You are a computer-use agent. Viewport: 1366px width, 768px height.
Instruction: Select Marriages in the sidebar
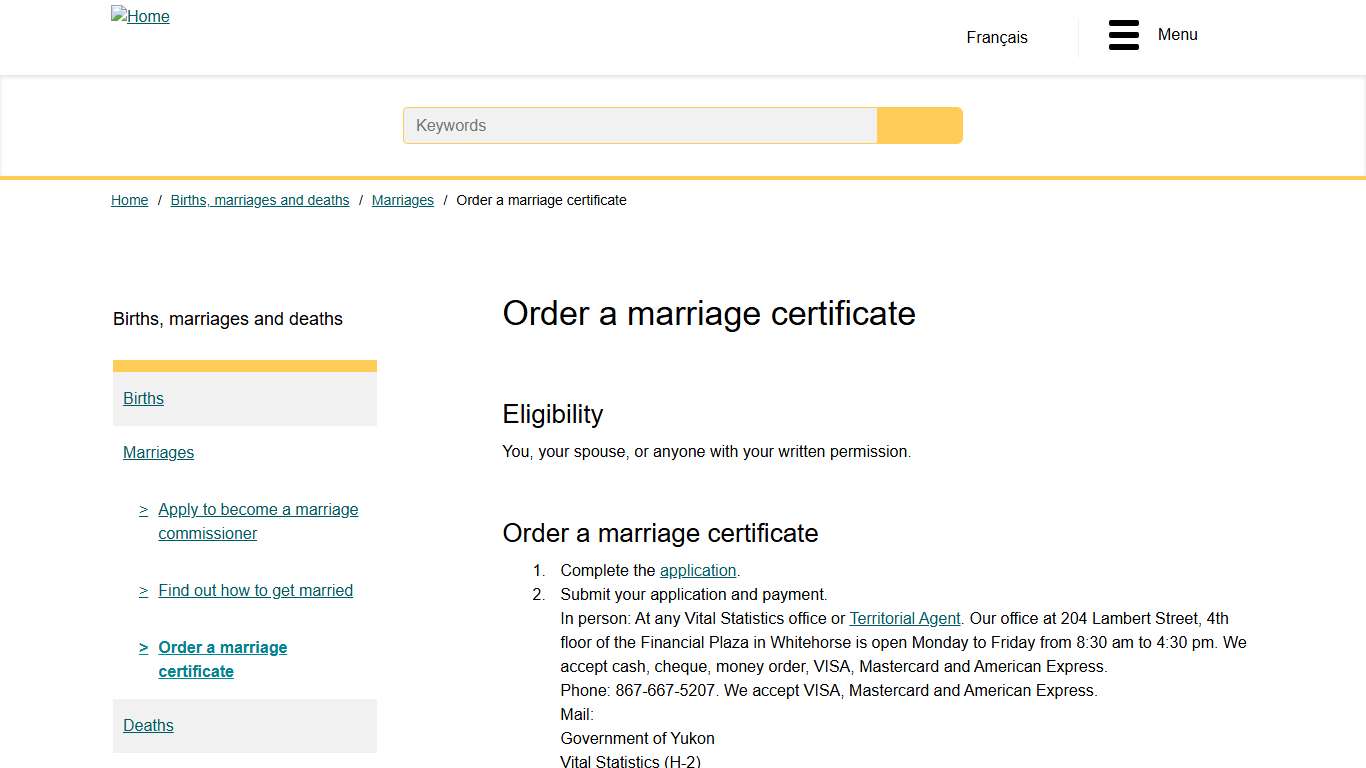pos(158,452)
